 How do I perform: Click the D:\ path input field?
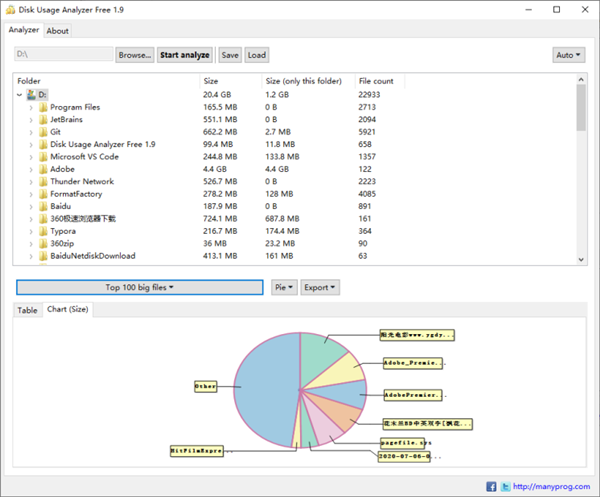point(62,55)
